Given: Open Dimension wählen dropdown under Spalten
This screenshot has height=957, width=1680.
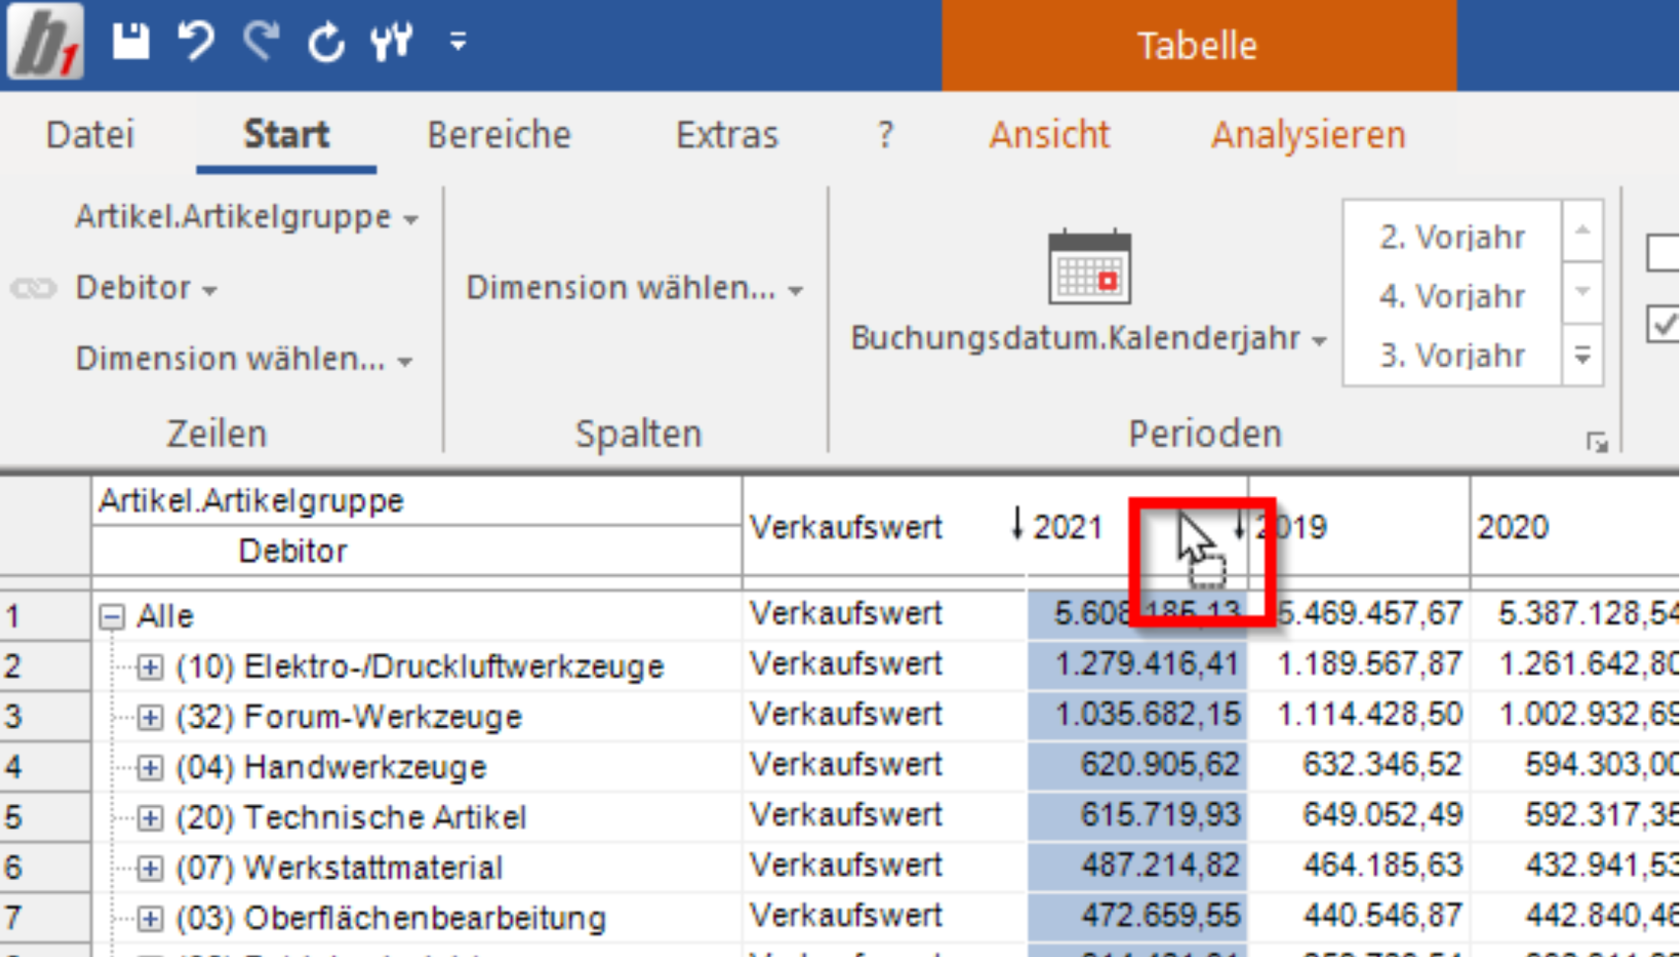Looking at the screenshot, I should (x=635, y=288).
